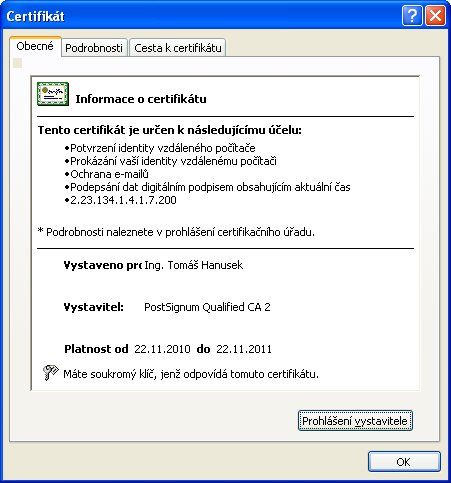Click the Certifikát title bar
The width and height of the screenshot is (451, 483).
click(x=200, y=16)
